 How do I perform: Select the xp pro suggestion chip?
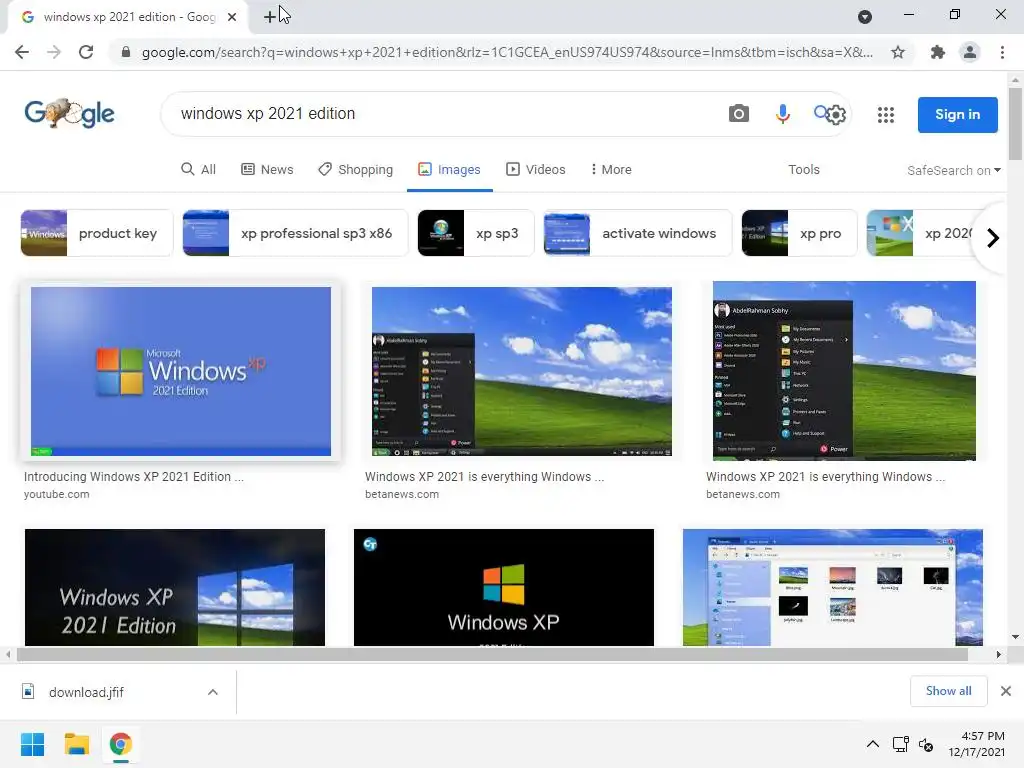click(799, 233)
